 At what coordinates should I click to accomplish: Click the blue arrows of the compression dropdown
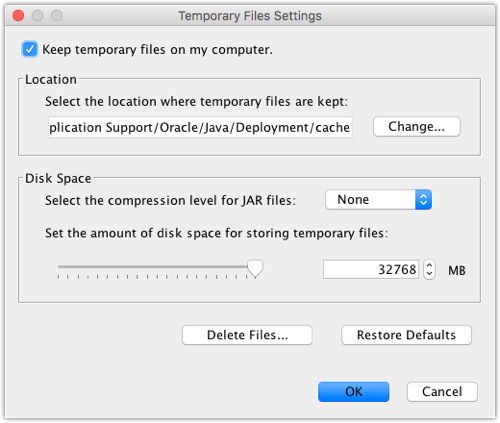pyautogui.click(x=423, y=200)
